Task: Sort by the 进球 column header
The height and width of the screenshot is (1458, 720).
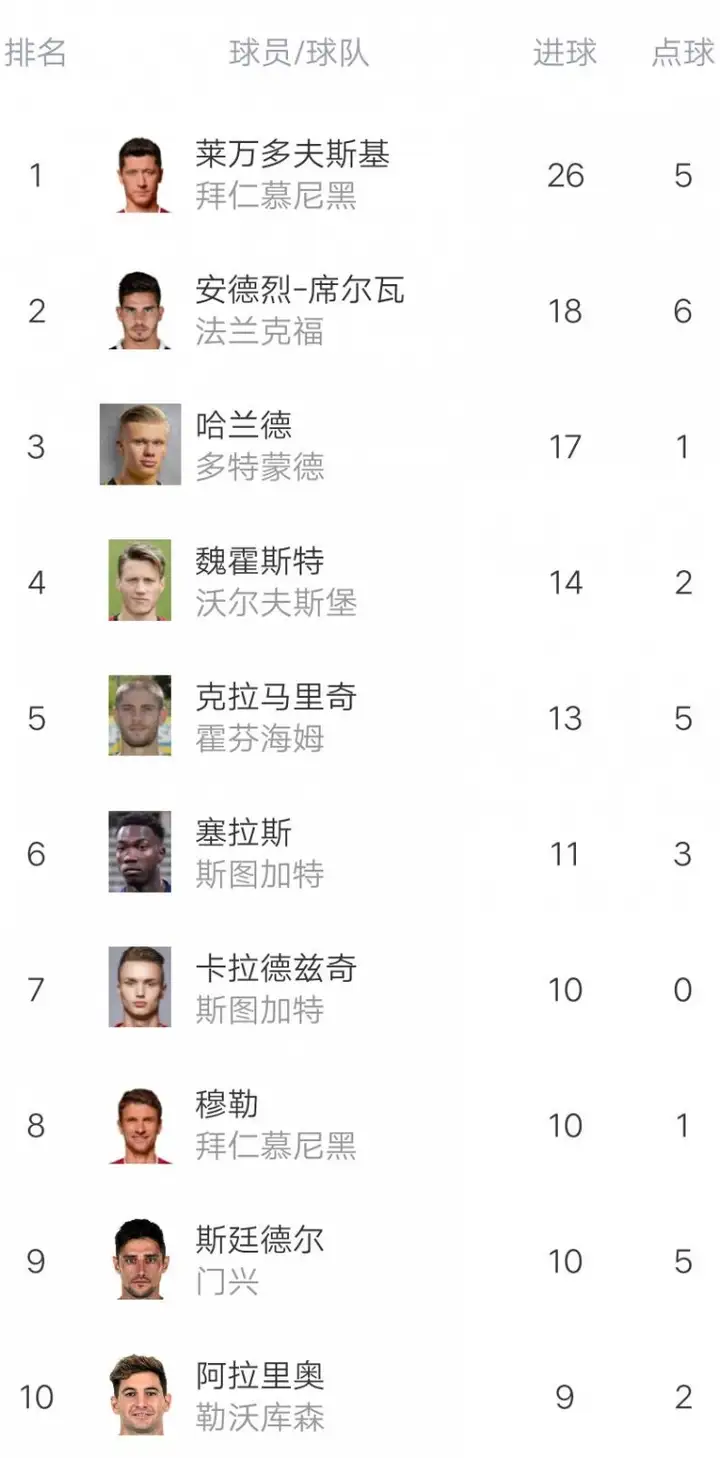Action: [564, 53]
